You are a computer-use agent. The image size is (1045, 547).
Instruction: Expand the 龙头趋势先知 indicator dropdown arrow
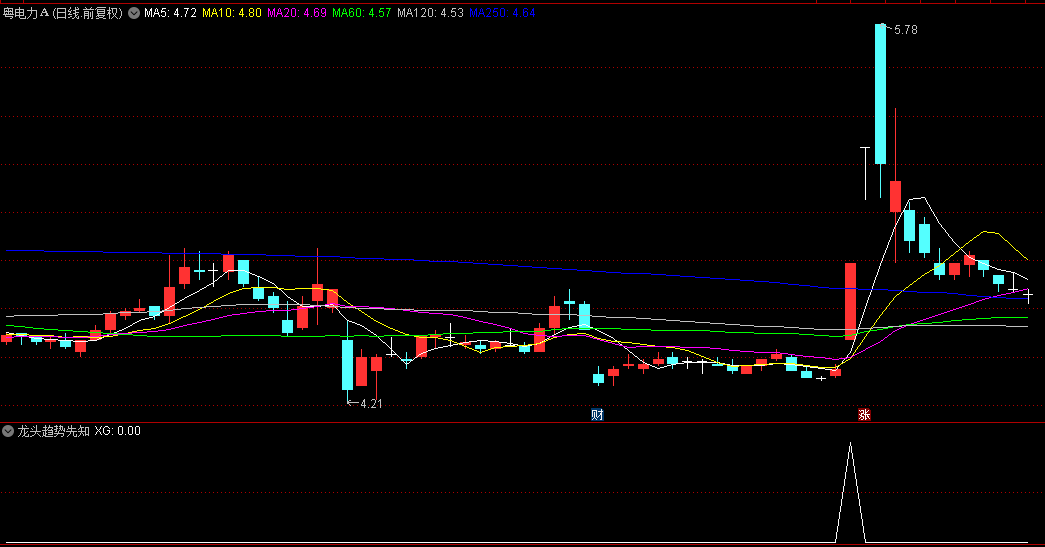(x=8, y=431)
